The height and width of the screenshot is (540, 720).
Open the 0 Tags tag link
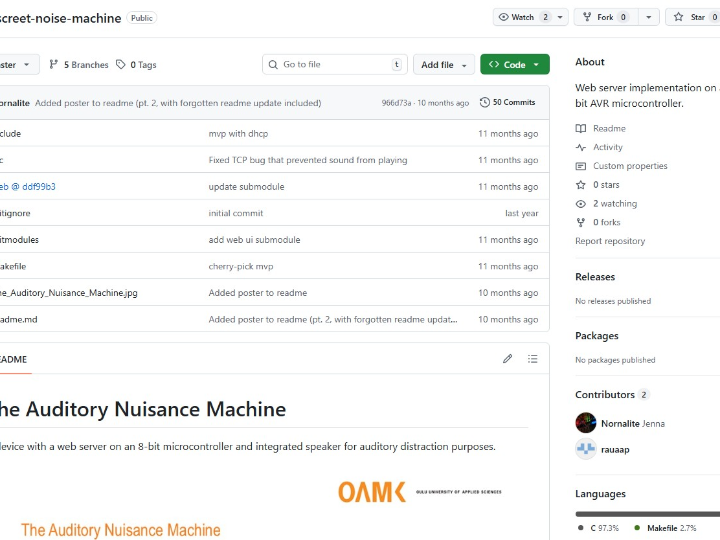136,65
